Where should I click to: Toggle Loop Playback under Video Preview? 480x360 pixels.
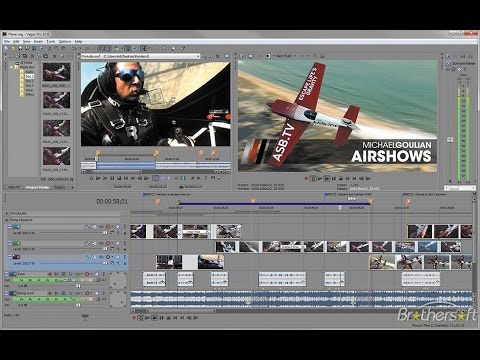point(314,179)
